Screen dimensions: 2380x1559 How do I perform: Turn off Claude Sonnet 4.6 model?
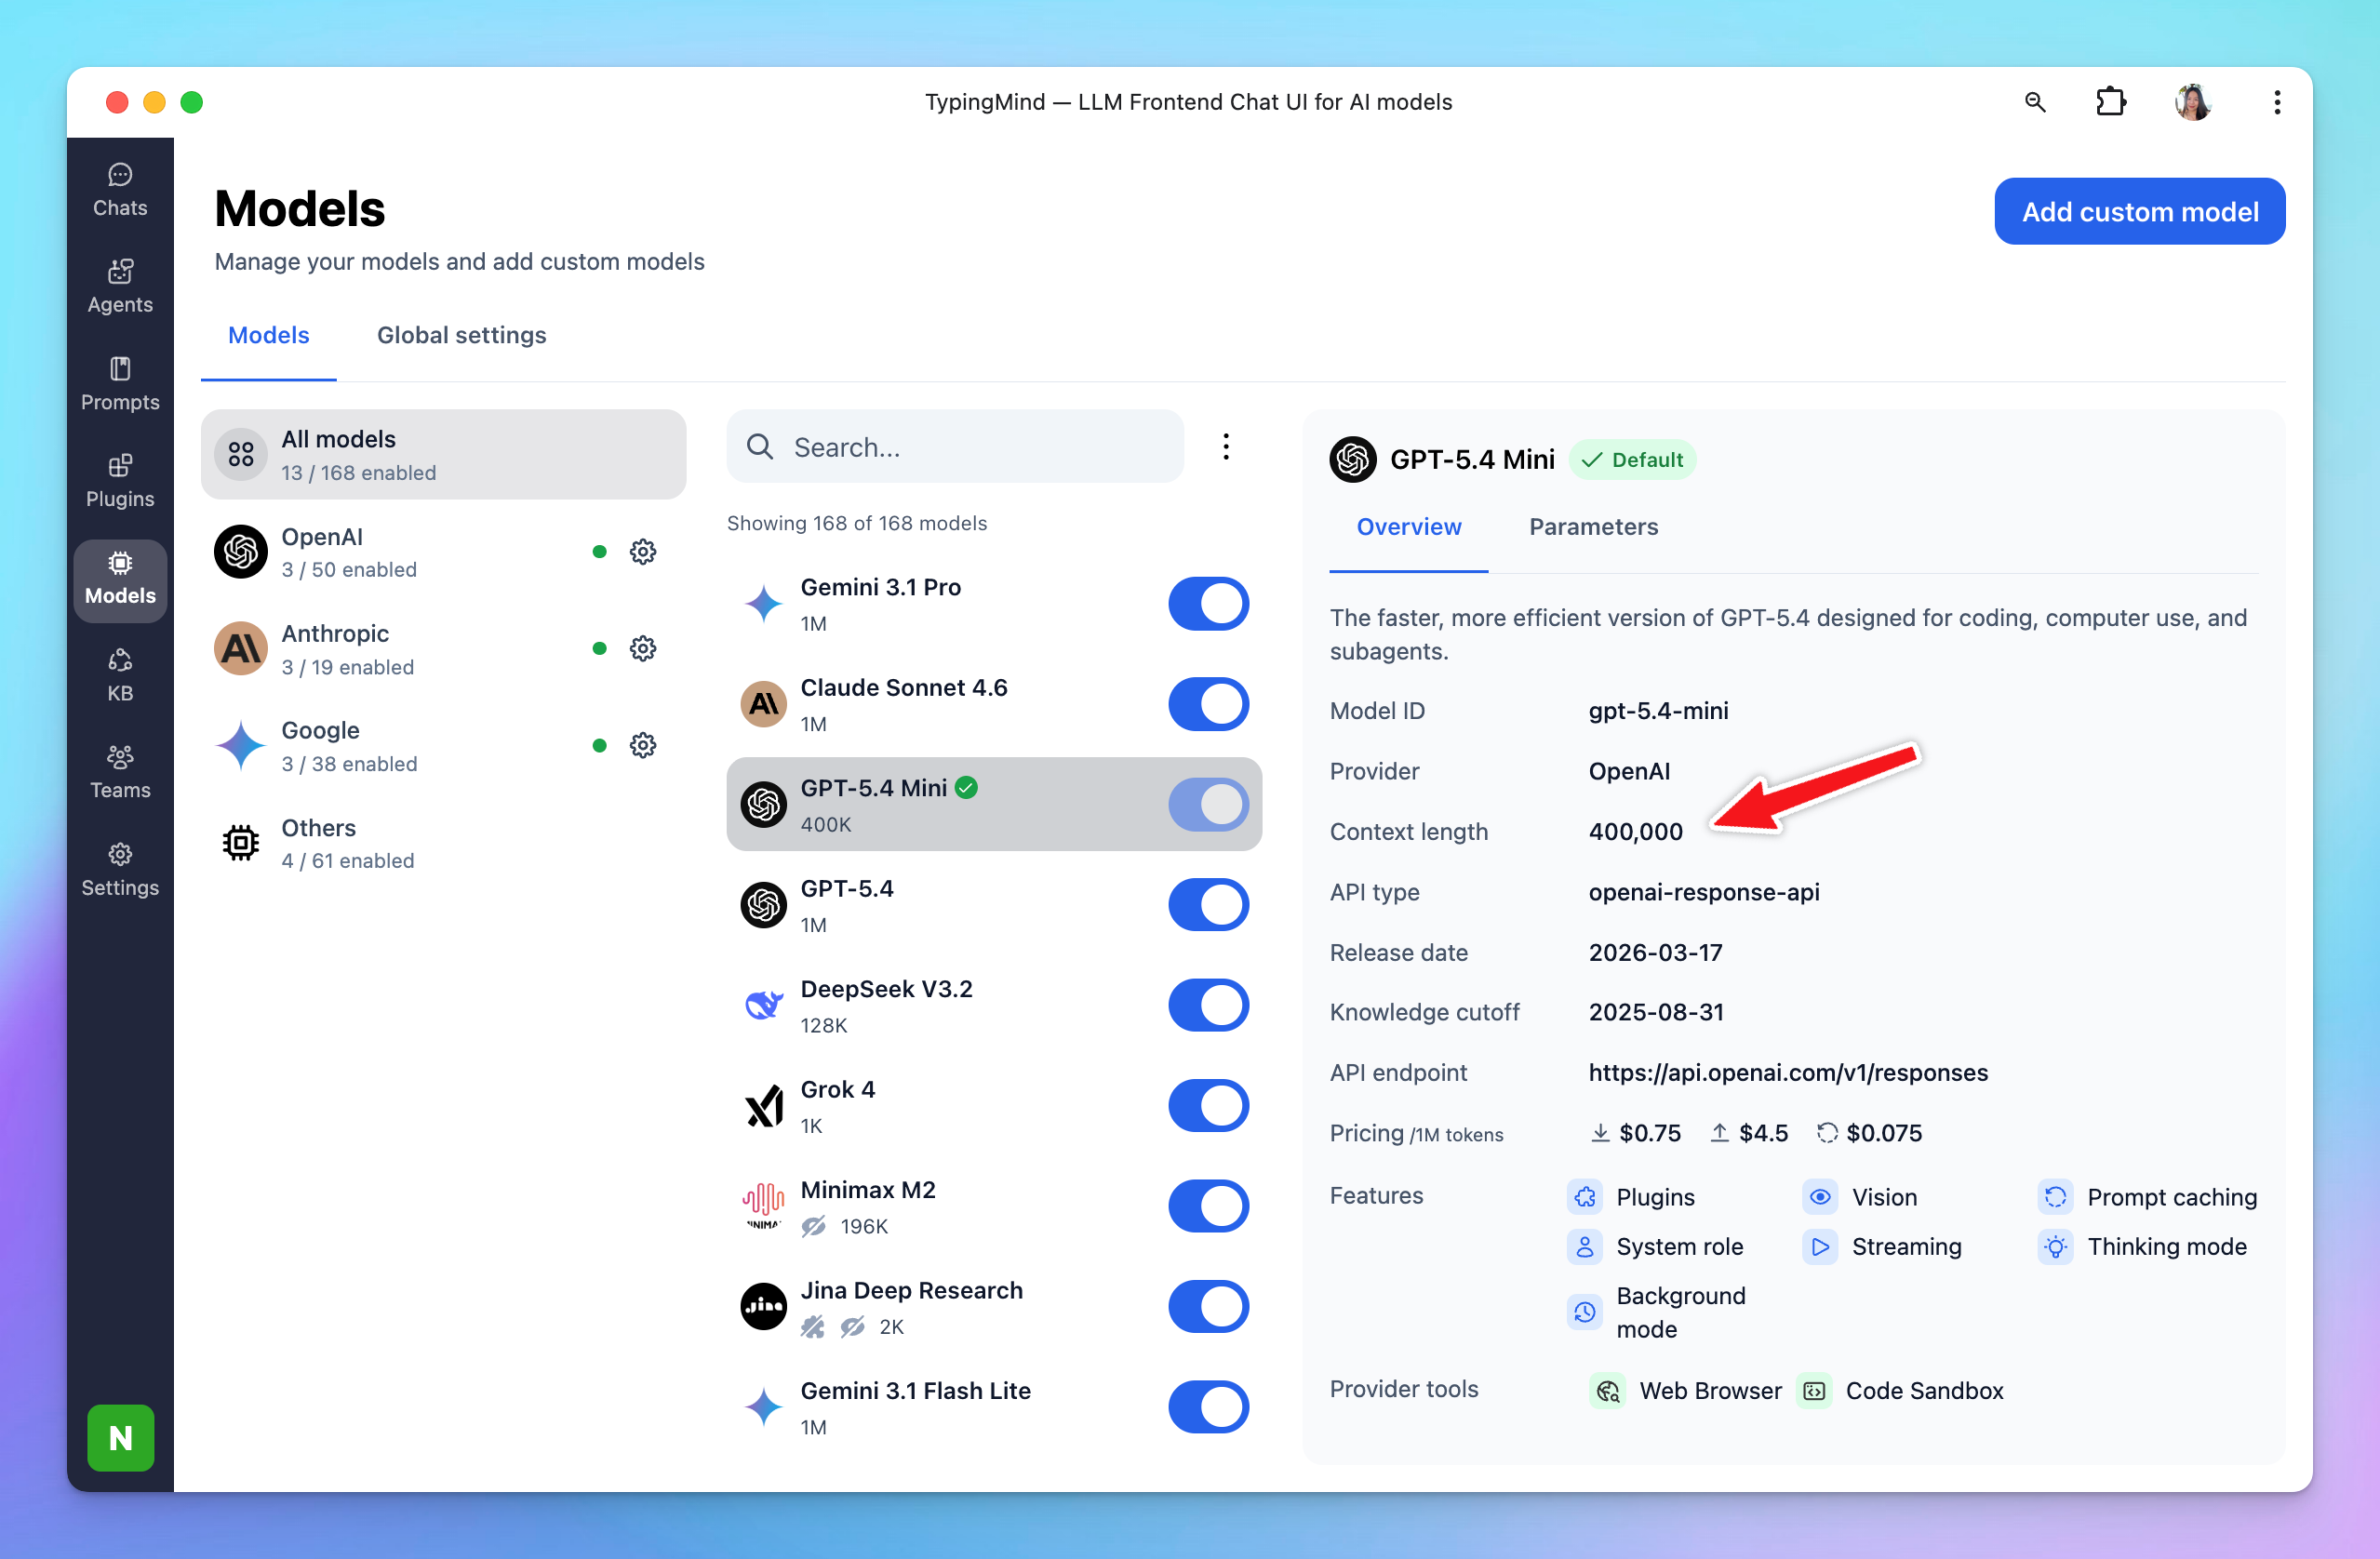click(1208, 704)
